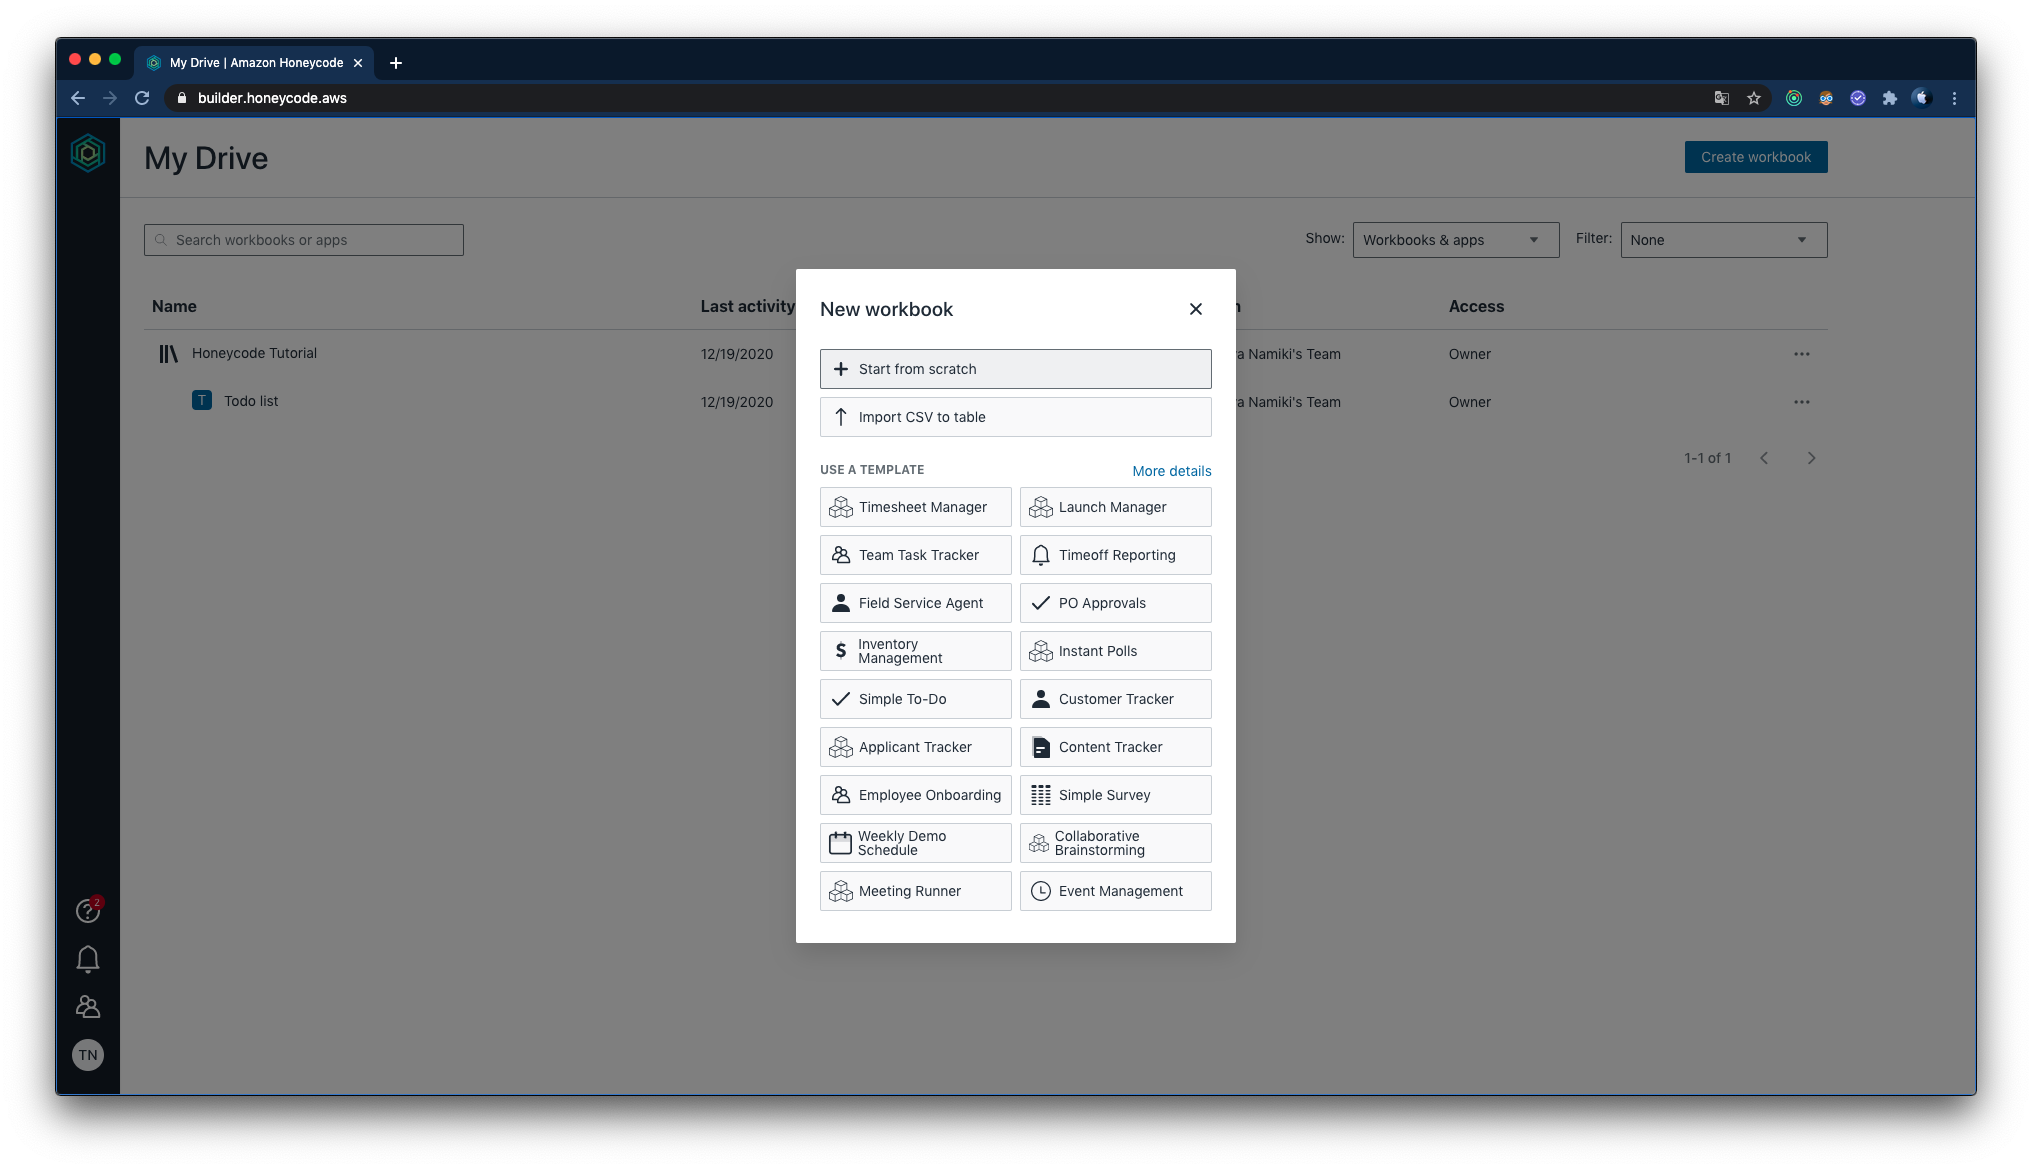2032x1169 pixels.
Task: Open the More details link
Action: (1171, 471)
